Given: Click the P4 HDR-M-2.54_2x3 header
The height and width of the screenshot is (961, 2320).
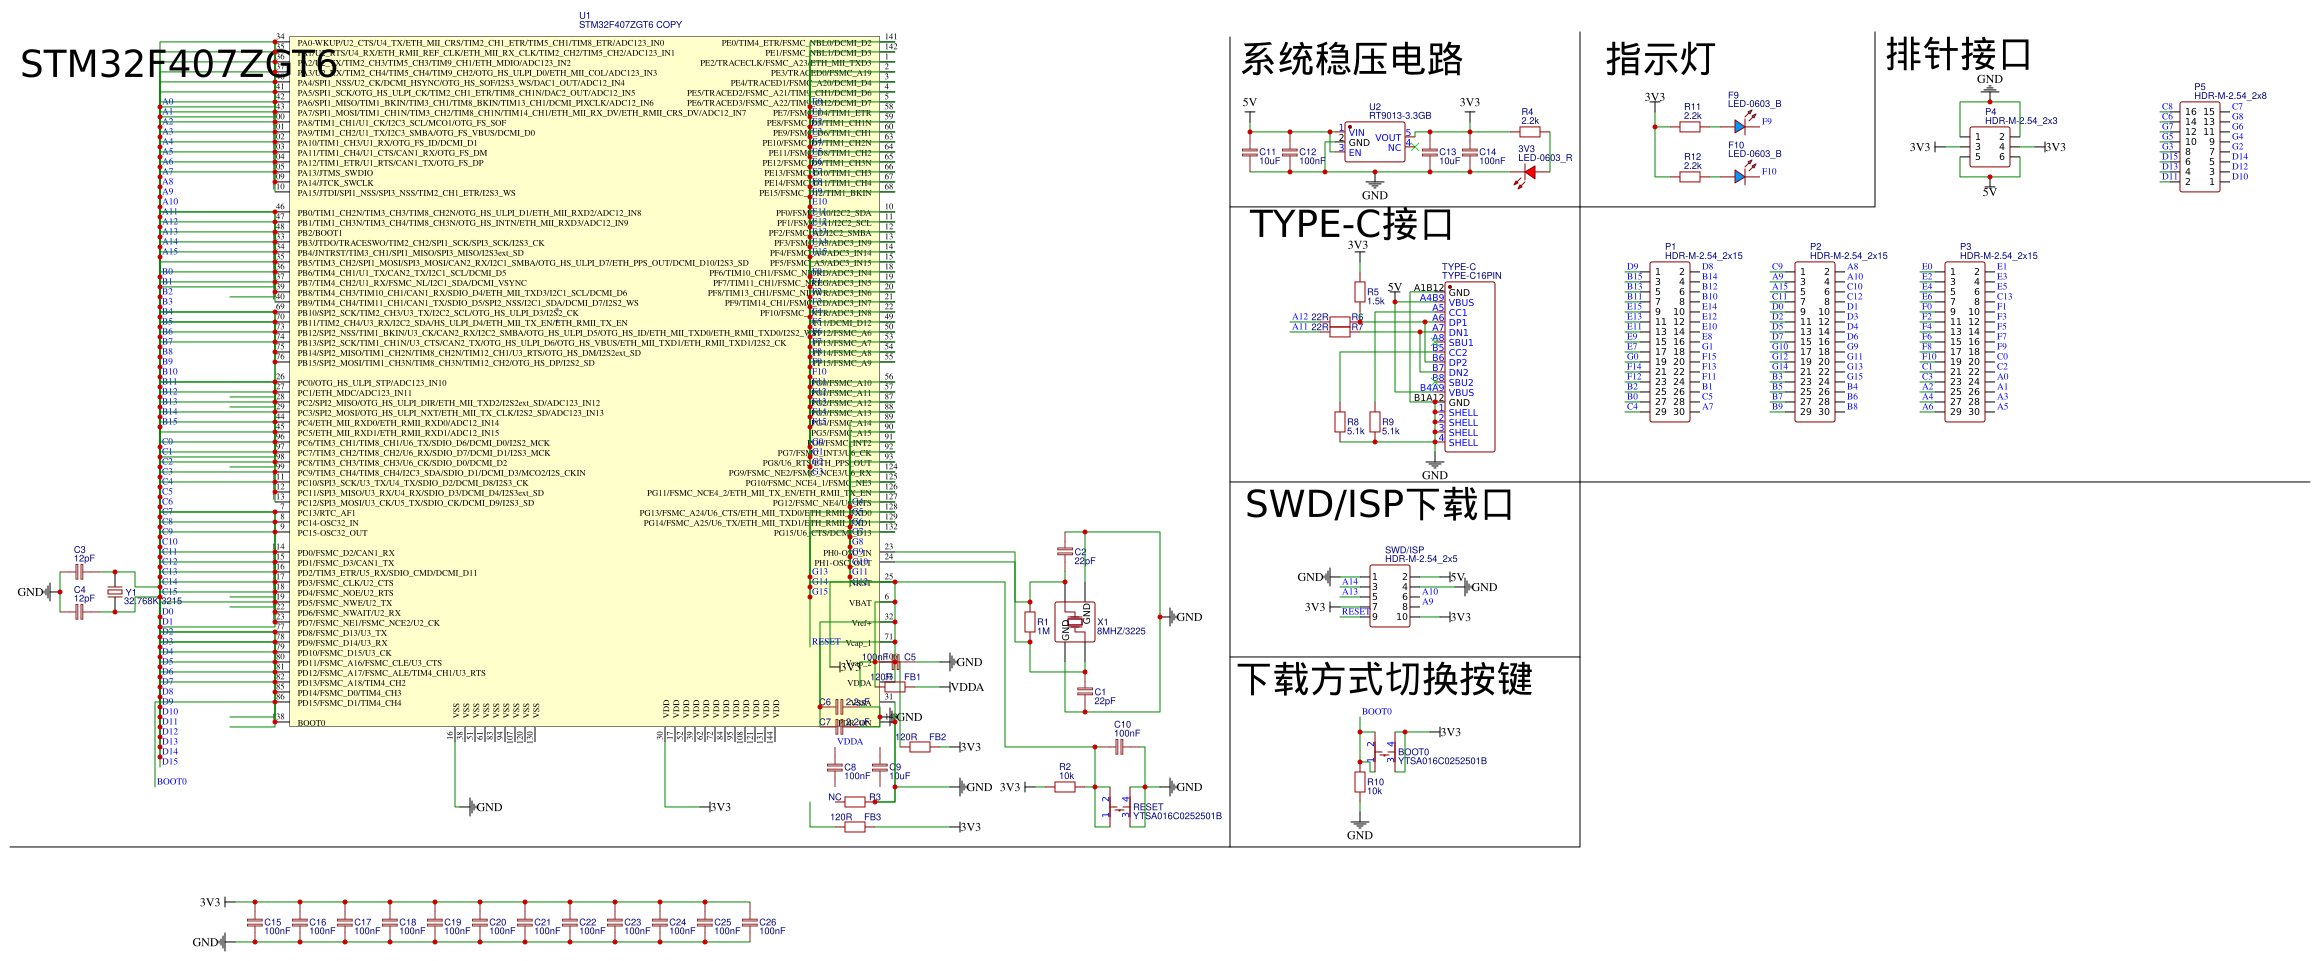Looking at the screenshot, I should [1990, 147].
